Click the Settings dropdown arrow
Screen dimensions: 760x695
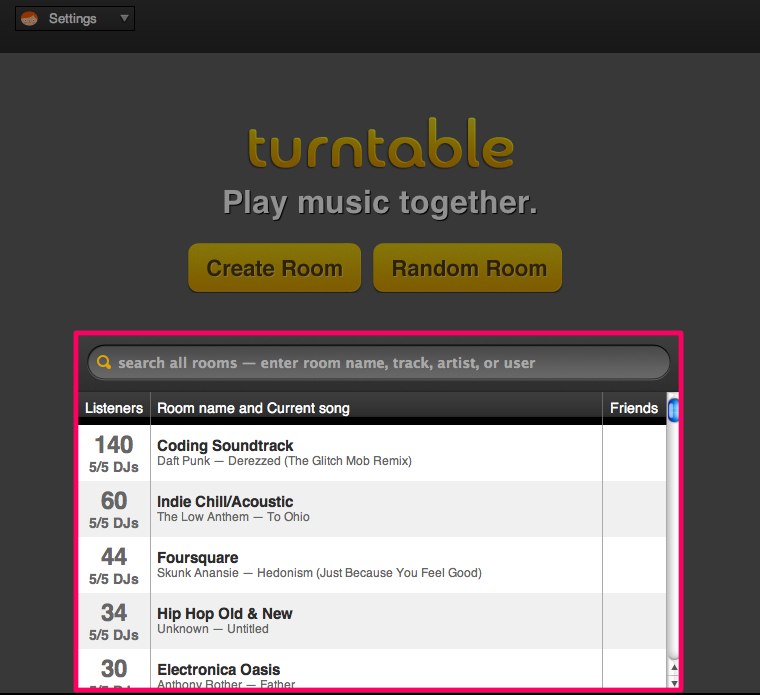click(x=125, y=18)
